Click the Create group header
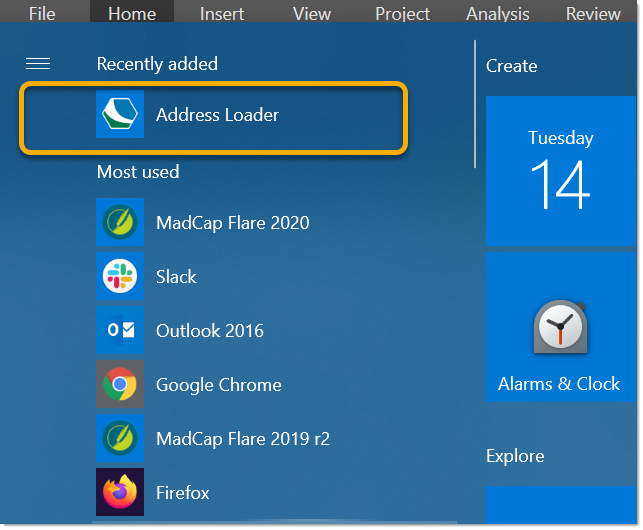 tap(511, 66)
